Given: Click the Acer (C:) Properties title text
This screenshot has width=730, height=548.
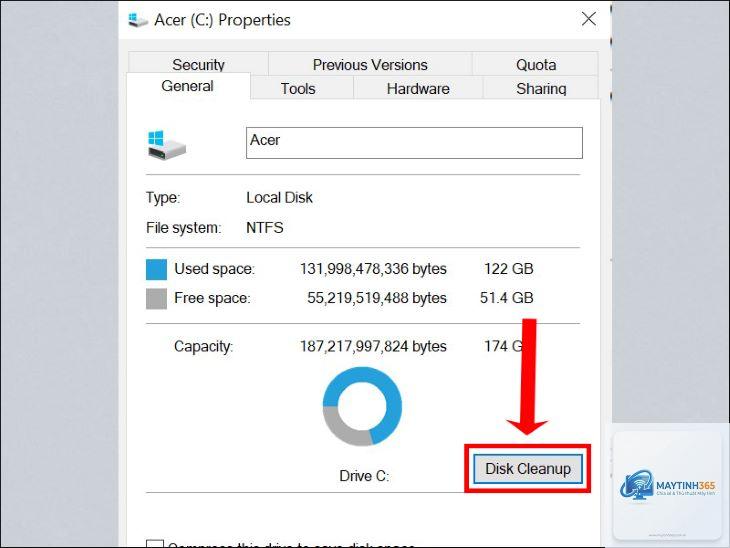Looking at the screenshot, I should coord(223,20).
